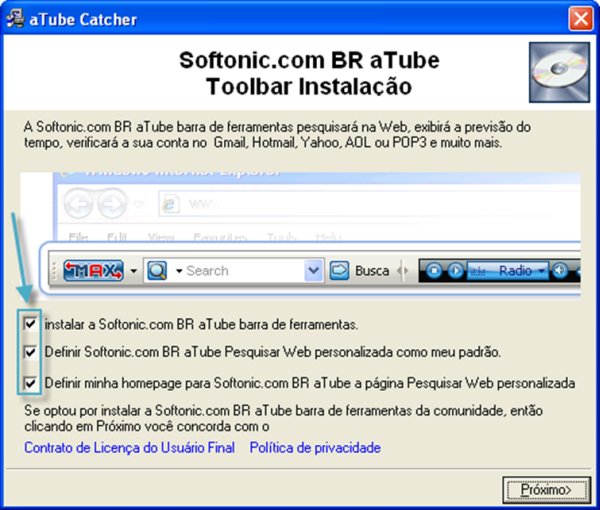Open the Política de privacidade link
Screen dimensions: 600x510
tap(317, 448)
